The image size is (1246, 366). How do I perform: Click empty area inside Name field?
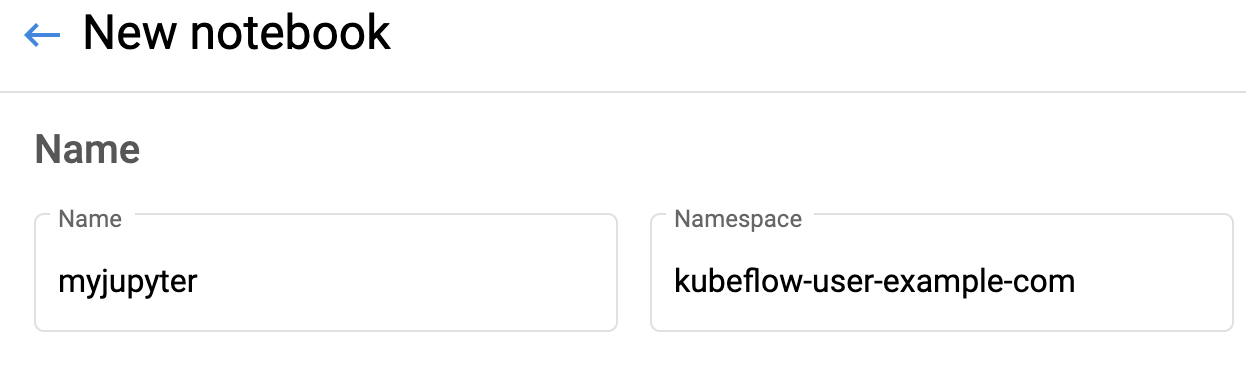420,282
